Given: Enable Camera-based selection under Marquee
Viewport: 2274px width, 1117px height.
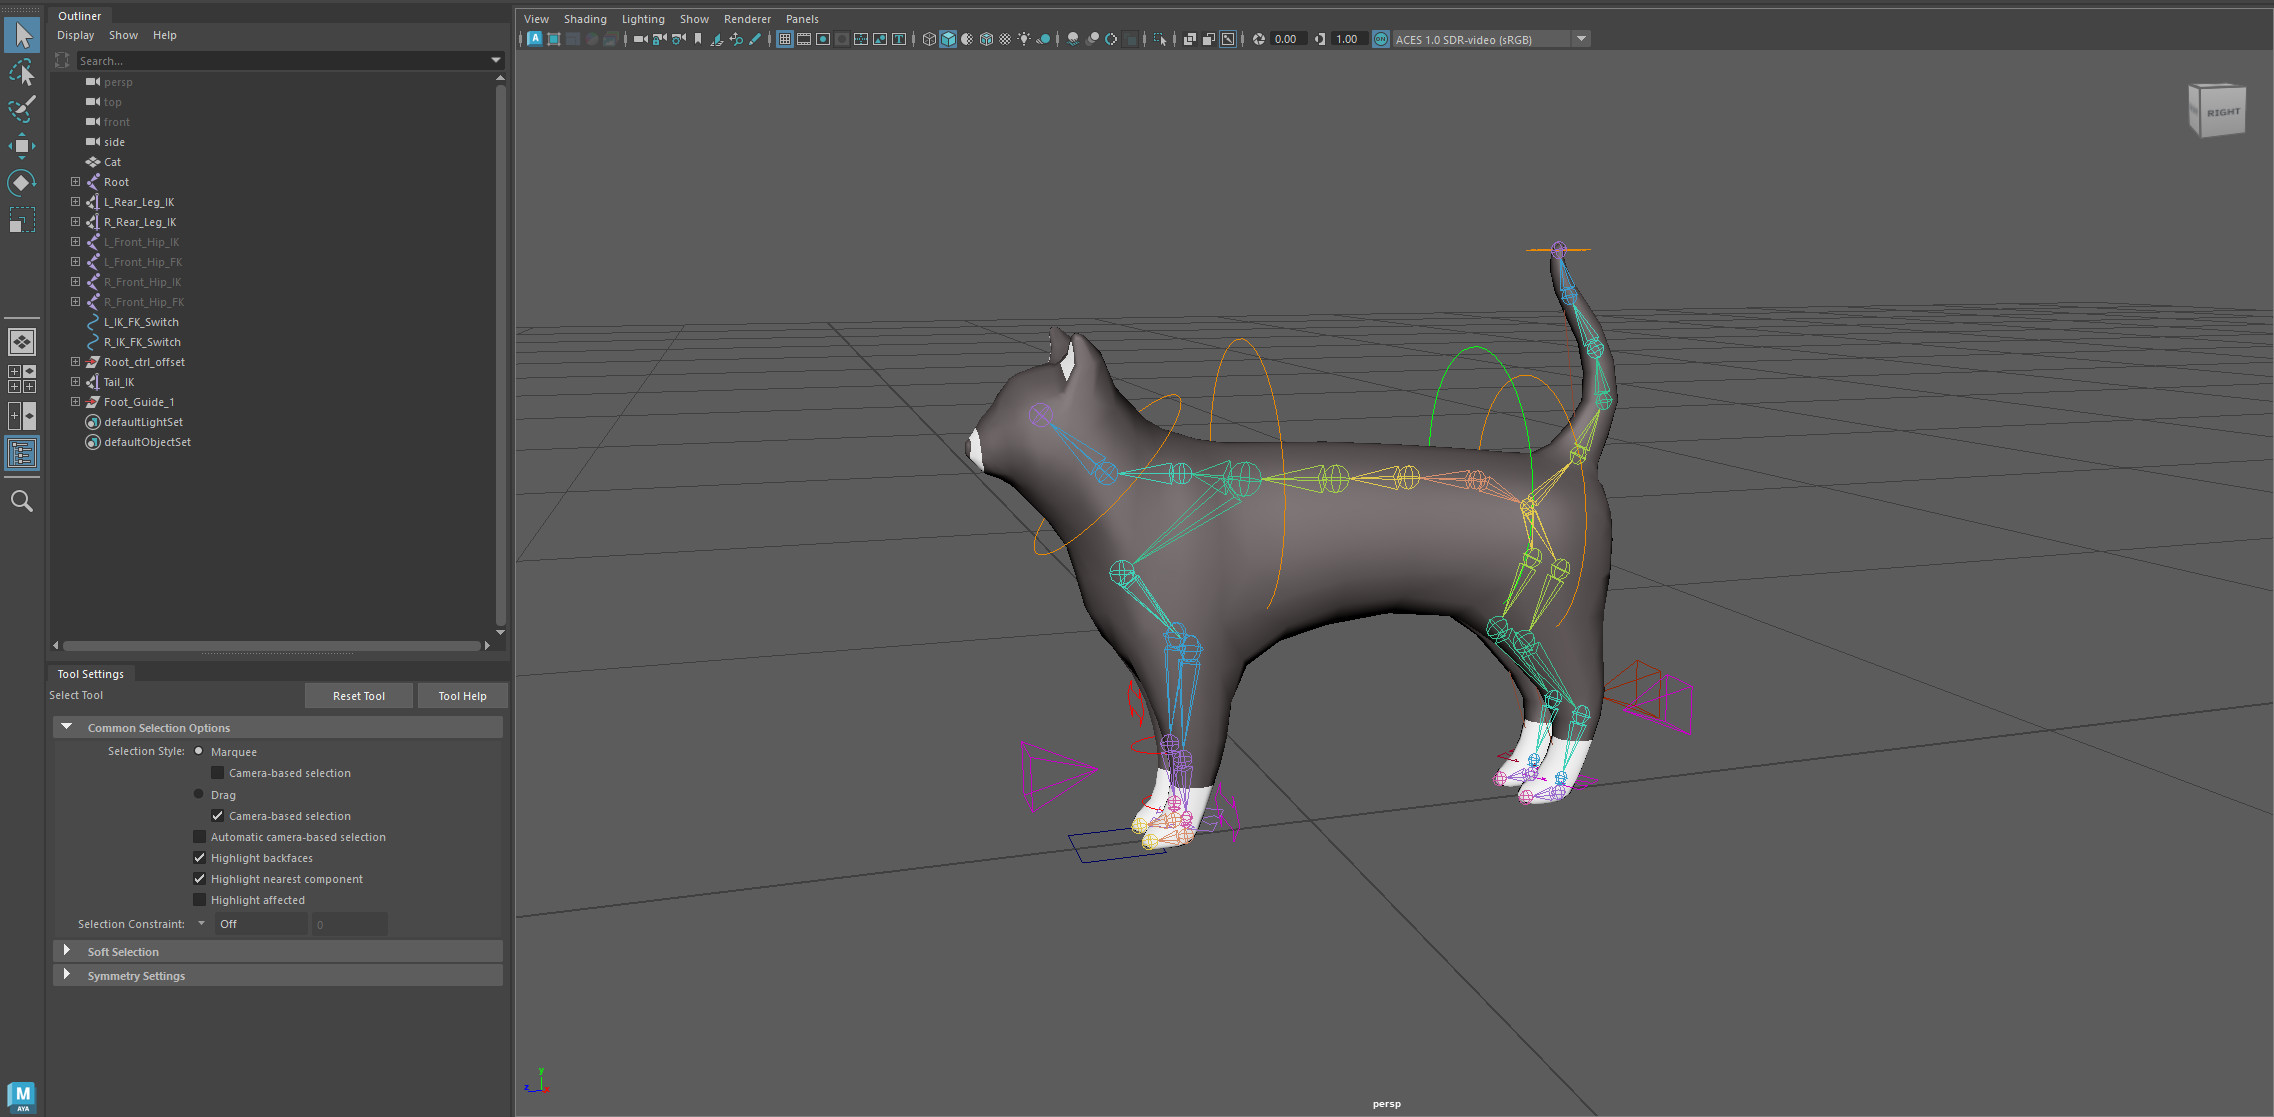Looking at the screenshot, I should (217, 773).
